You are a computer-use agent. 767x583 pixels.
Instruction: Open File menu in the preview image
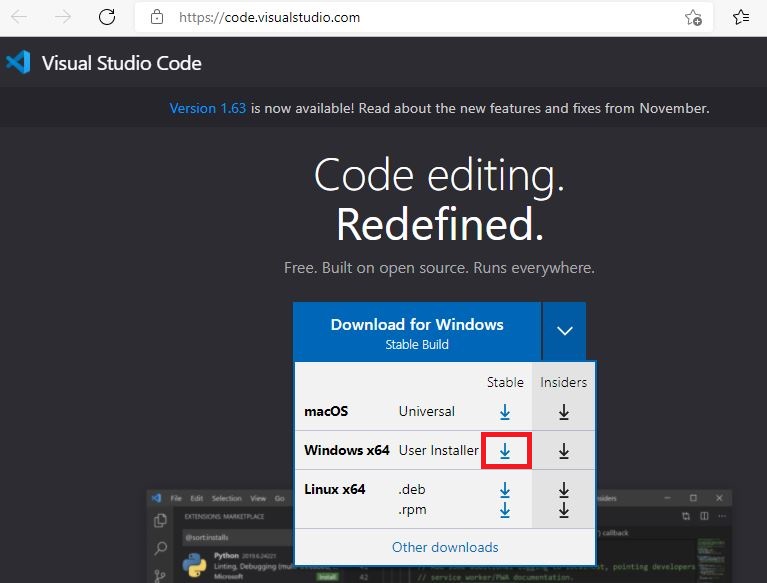(176, 498)
